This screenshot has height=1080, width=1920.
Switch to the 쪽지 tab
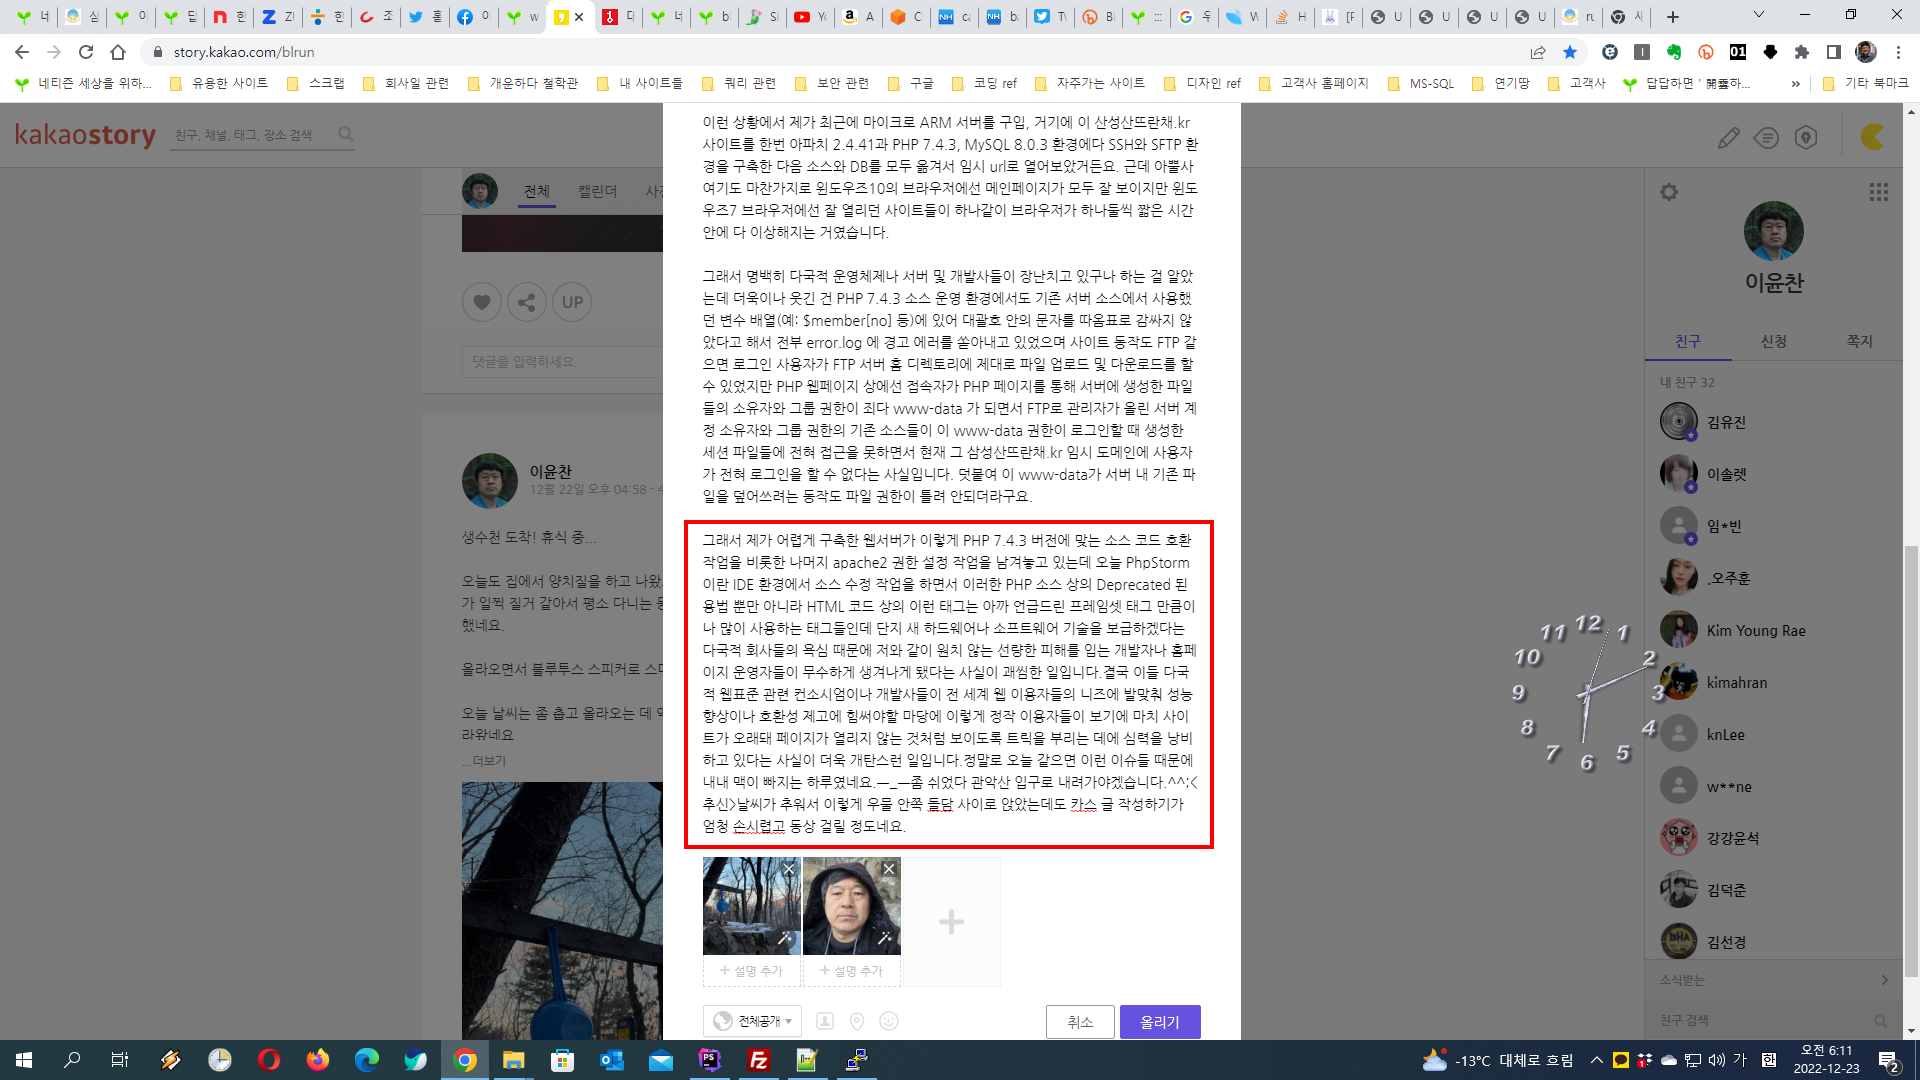coord(1860,341)
